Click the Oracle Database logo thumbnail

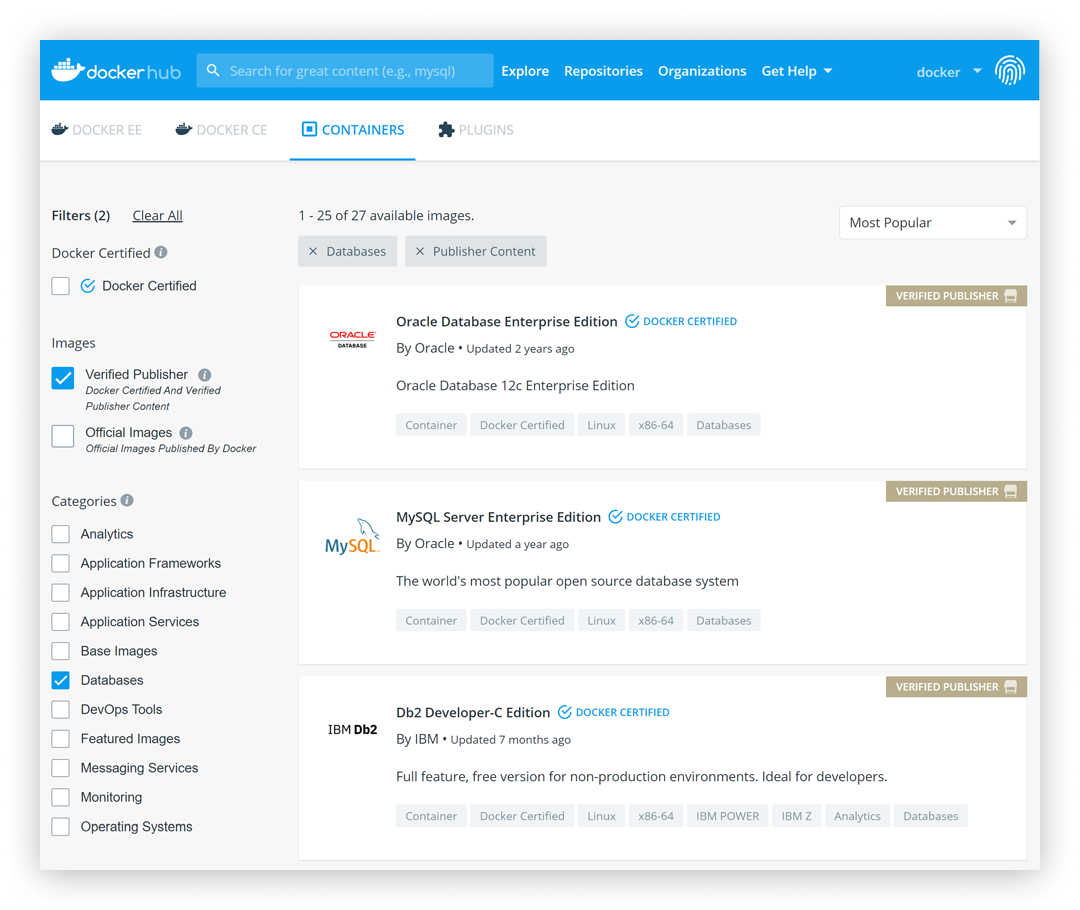pos(352,339)
